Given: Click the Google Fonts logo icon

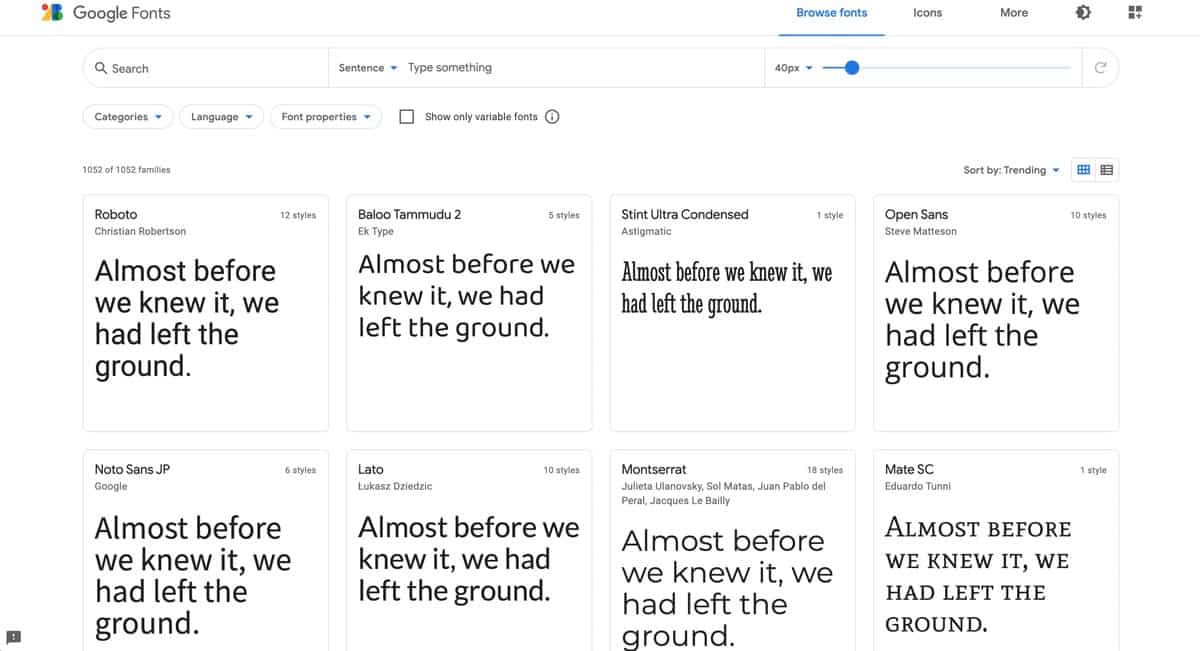Looking at the screenshot, I should (52, 13).
